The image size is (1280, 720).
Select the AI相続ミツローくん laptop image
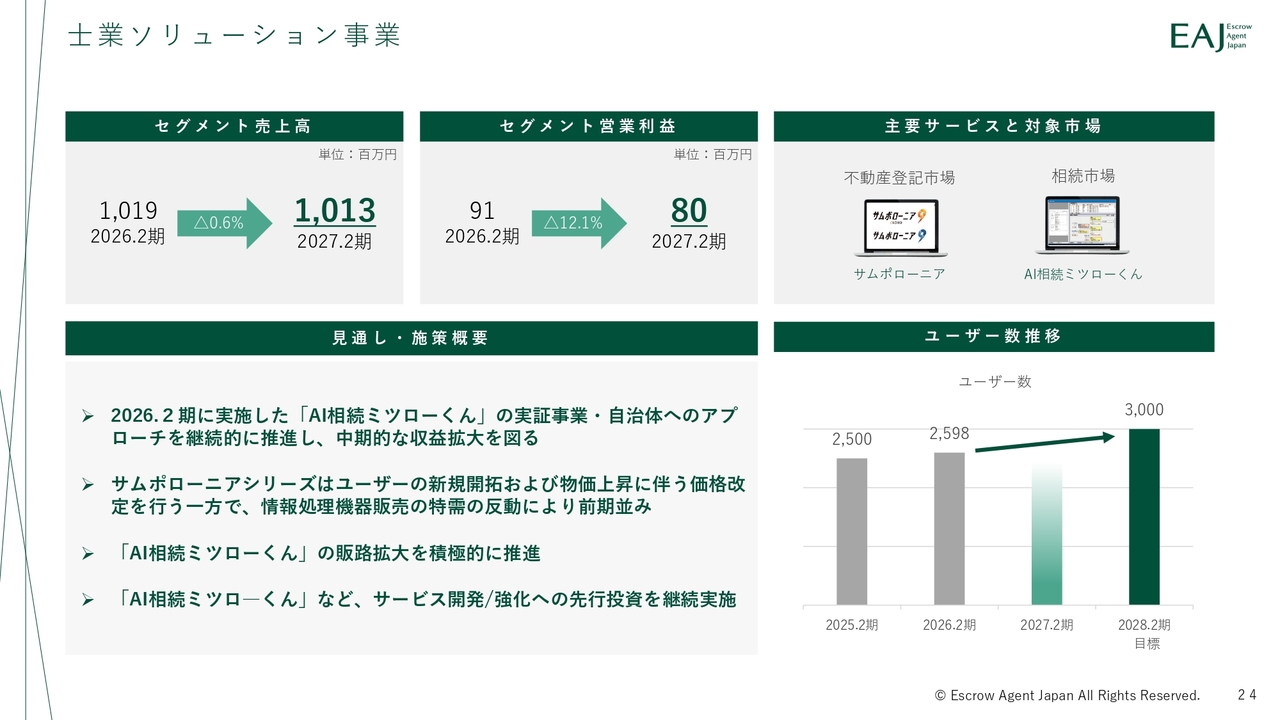coord(1082,225)
